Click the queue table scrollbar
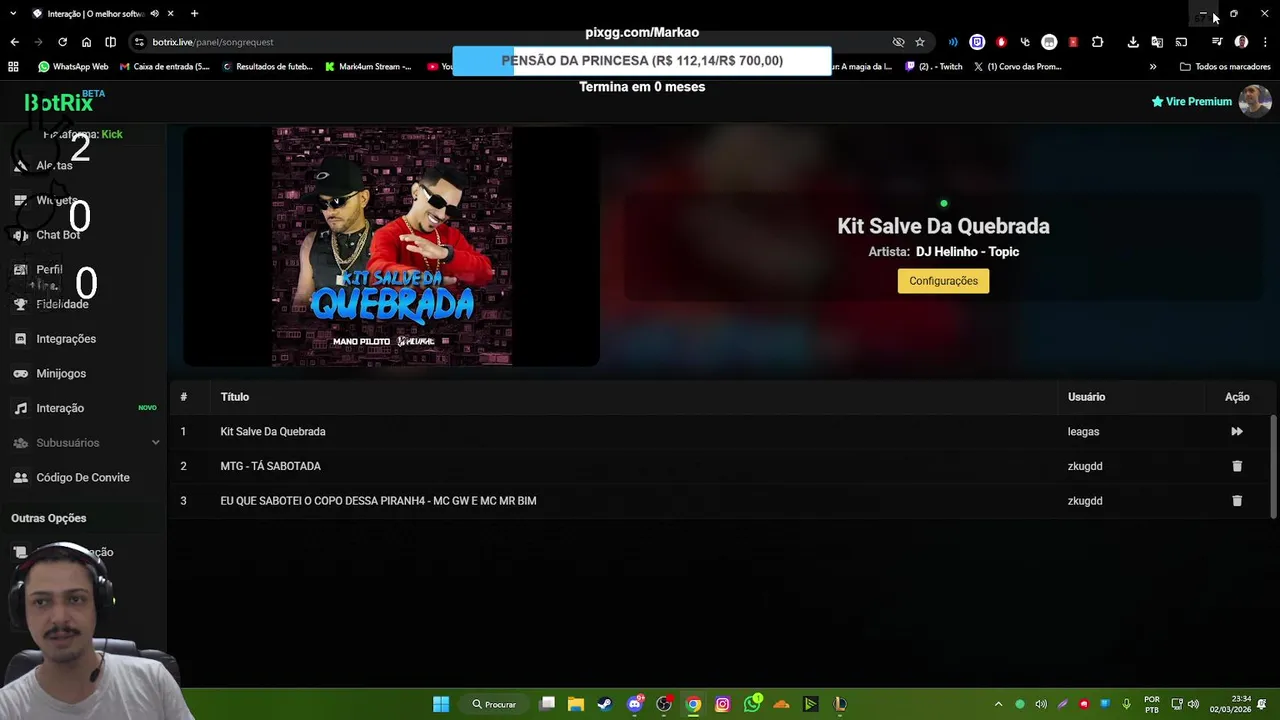 tap(1273, 466)
